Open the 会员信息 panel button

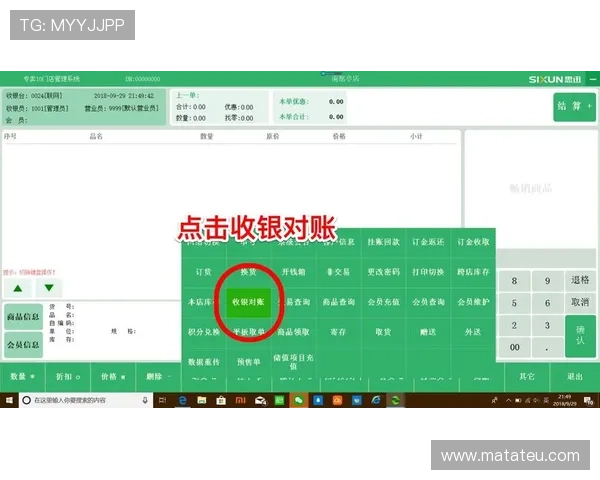pyautogui.click(x=23, y=345)
